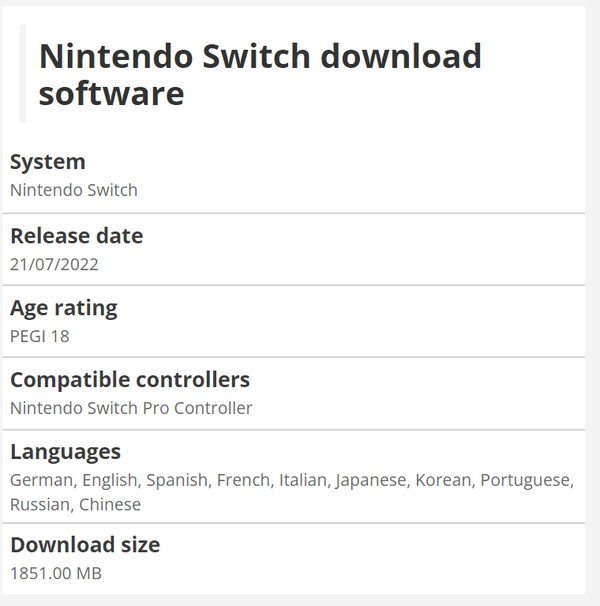Click the 'PEGI 18' rating text

click(40, 336)
